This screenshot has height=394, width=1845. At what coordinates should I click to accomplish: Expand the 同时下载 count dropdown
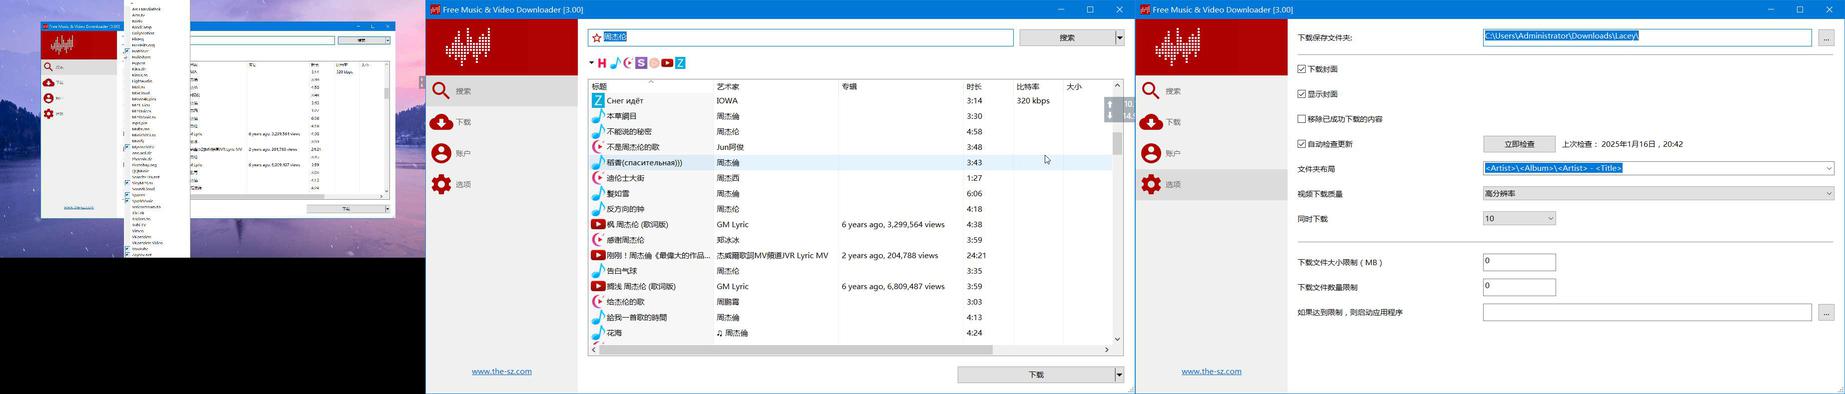[1519, 218]
